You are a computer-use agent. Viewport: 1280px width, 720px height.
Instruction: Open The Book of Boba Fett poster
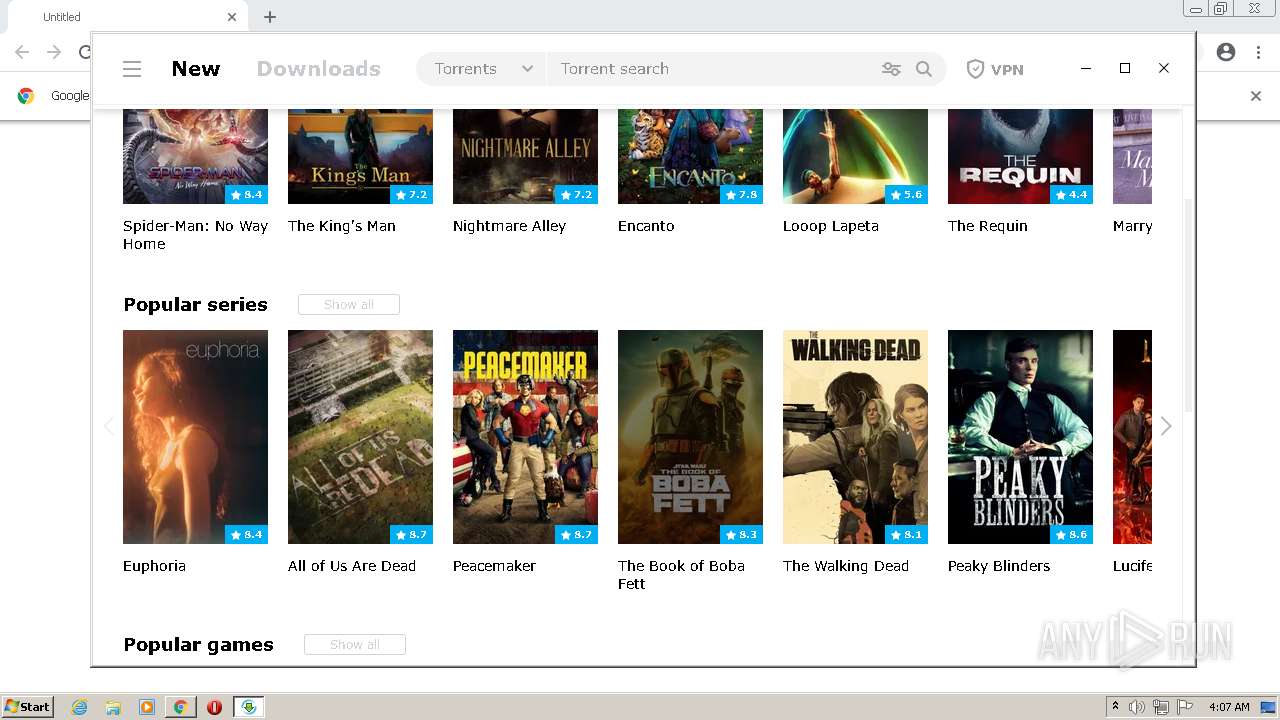click(690, 437)
